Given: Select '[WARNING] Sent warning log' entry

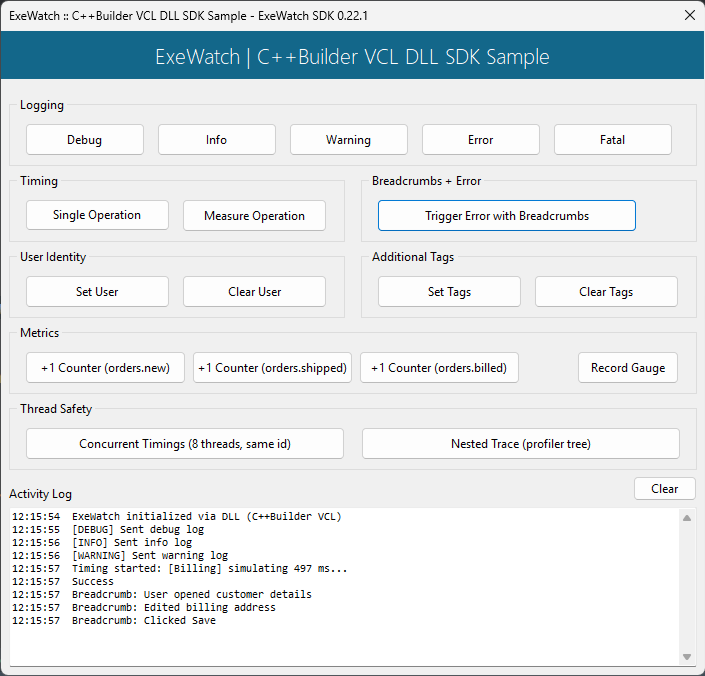Looking at the screenshot, I should tap(120, 556).
